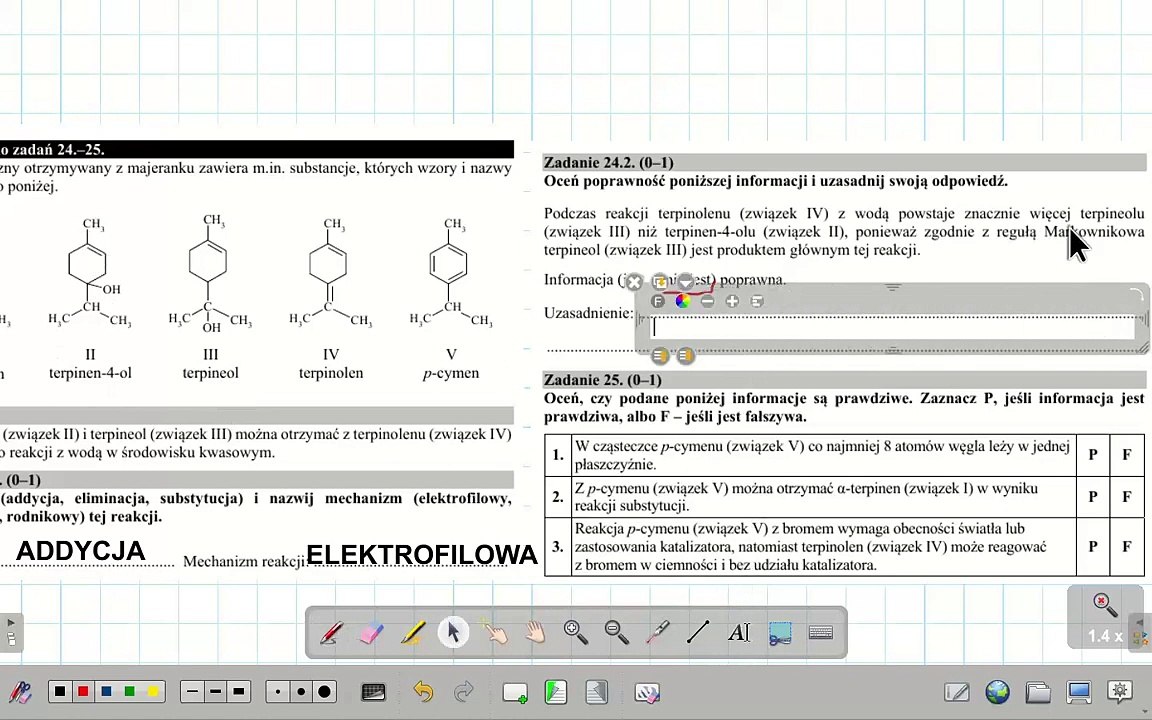Viewport: 1152px width, 720px height.
Task: Increase text size with plus button
Action: pyautogui.click(x=732, y=301)
